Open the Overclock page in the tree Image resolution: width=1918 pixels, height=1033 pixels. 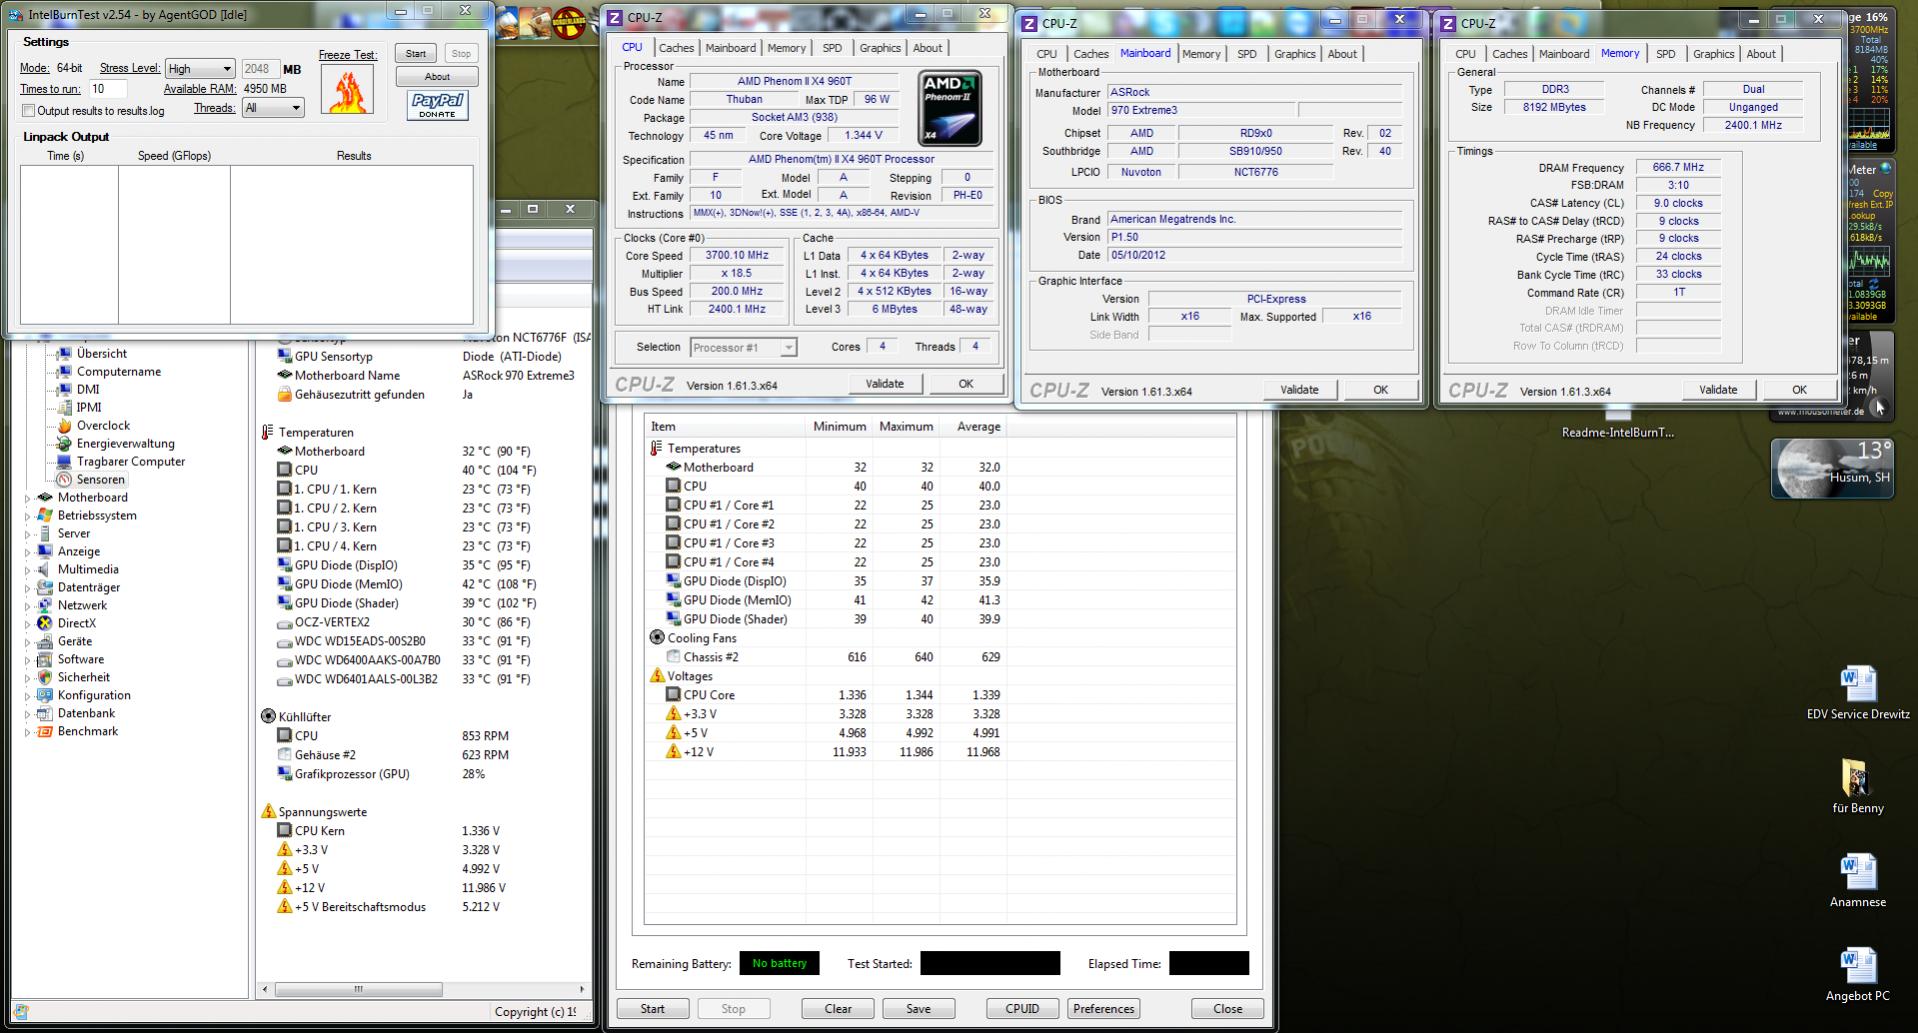(103, 425)
